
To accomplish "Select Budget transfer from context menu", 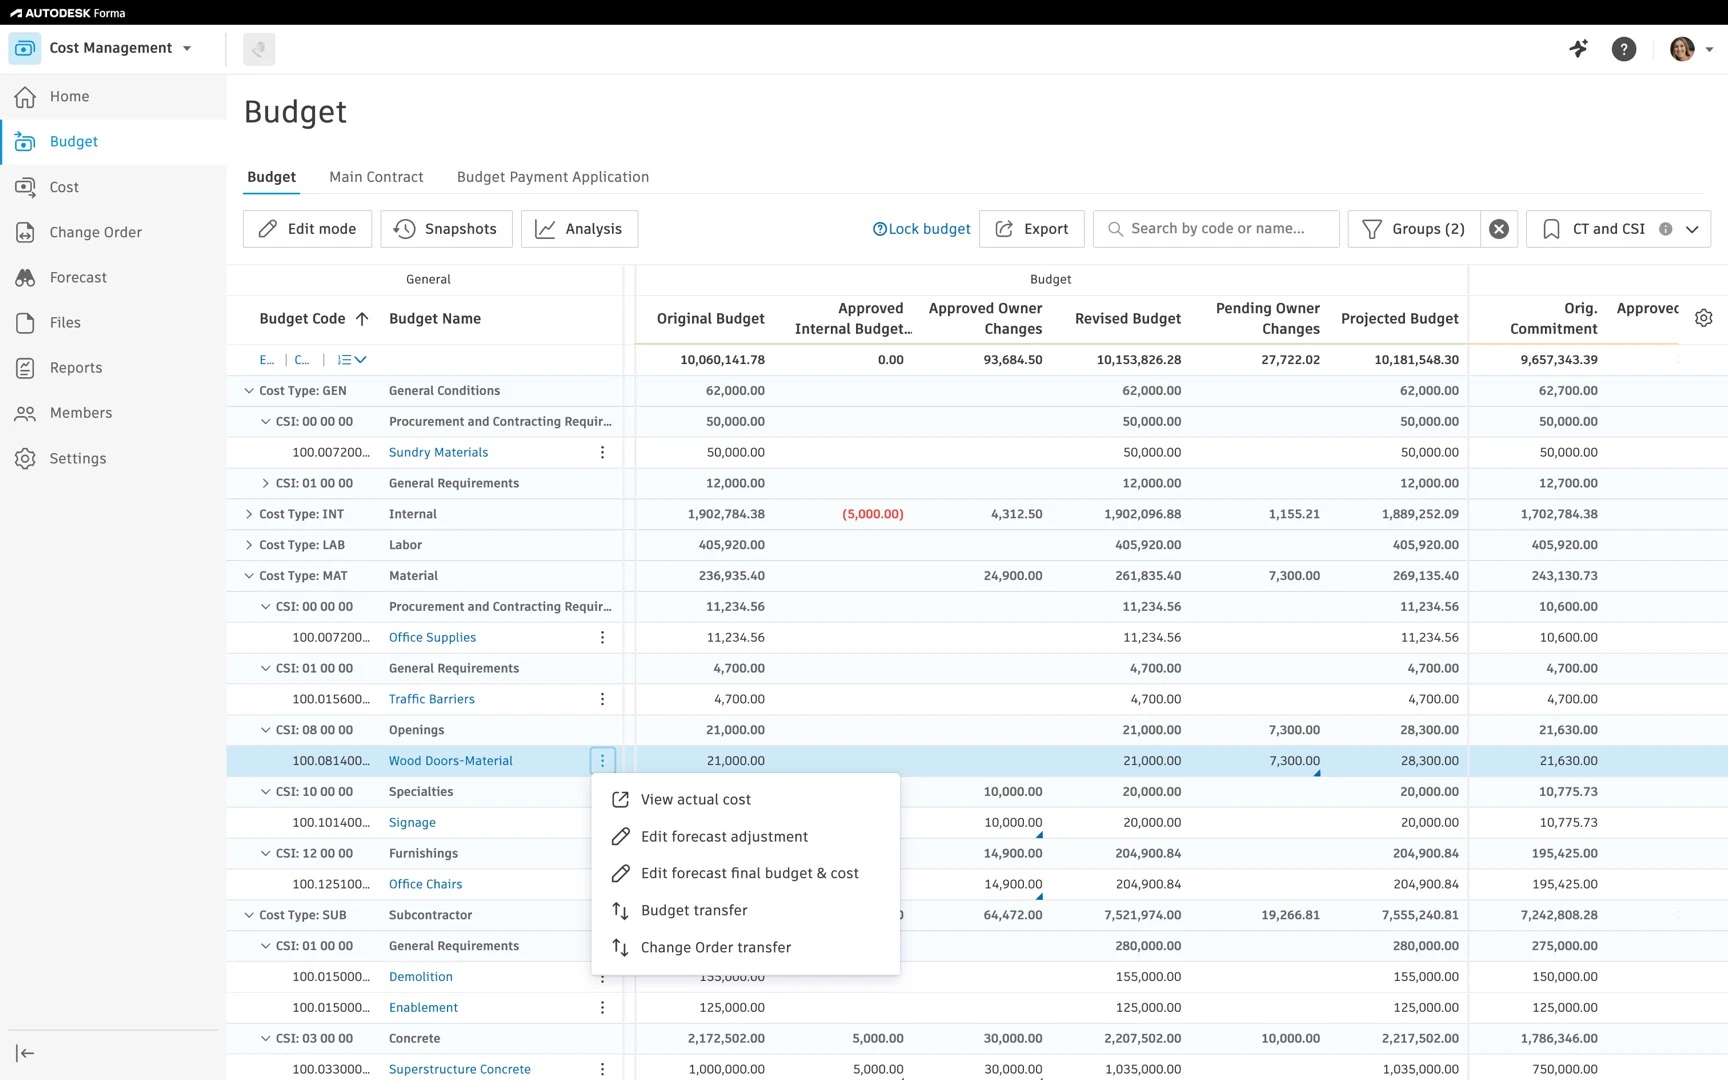I will coord(746,911).
